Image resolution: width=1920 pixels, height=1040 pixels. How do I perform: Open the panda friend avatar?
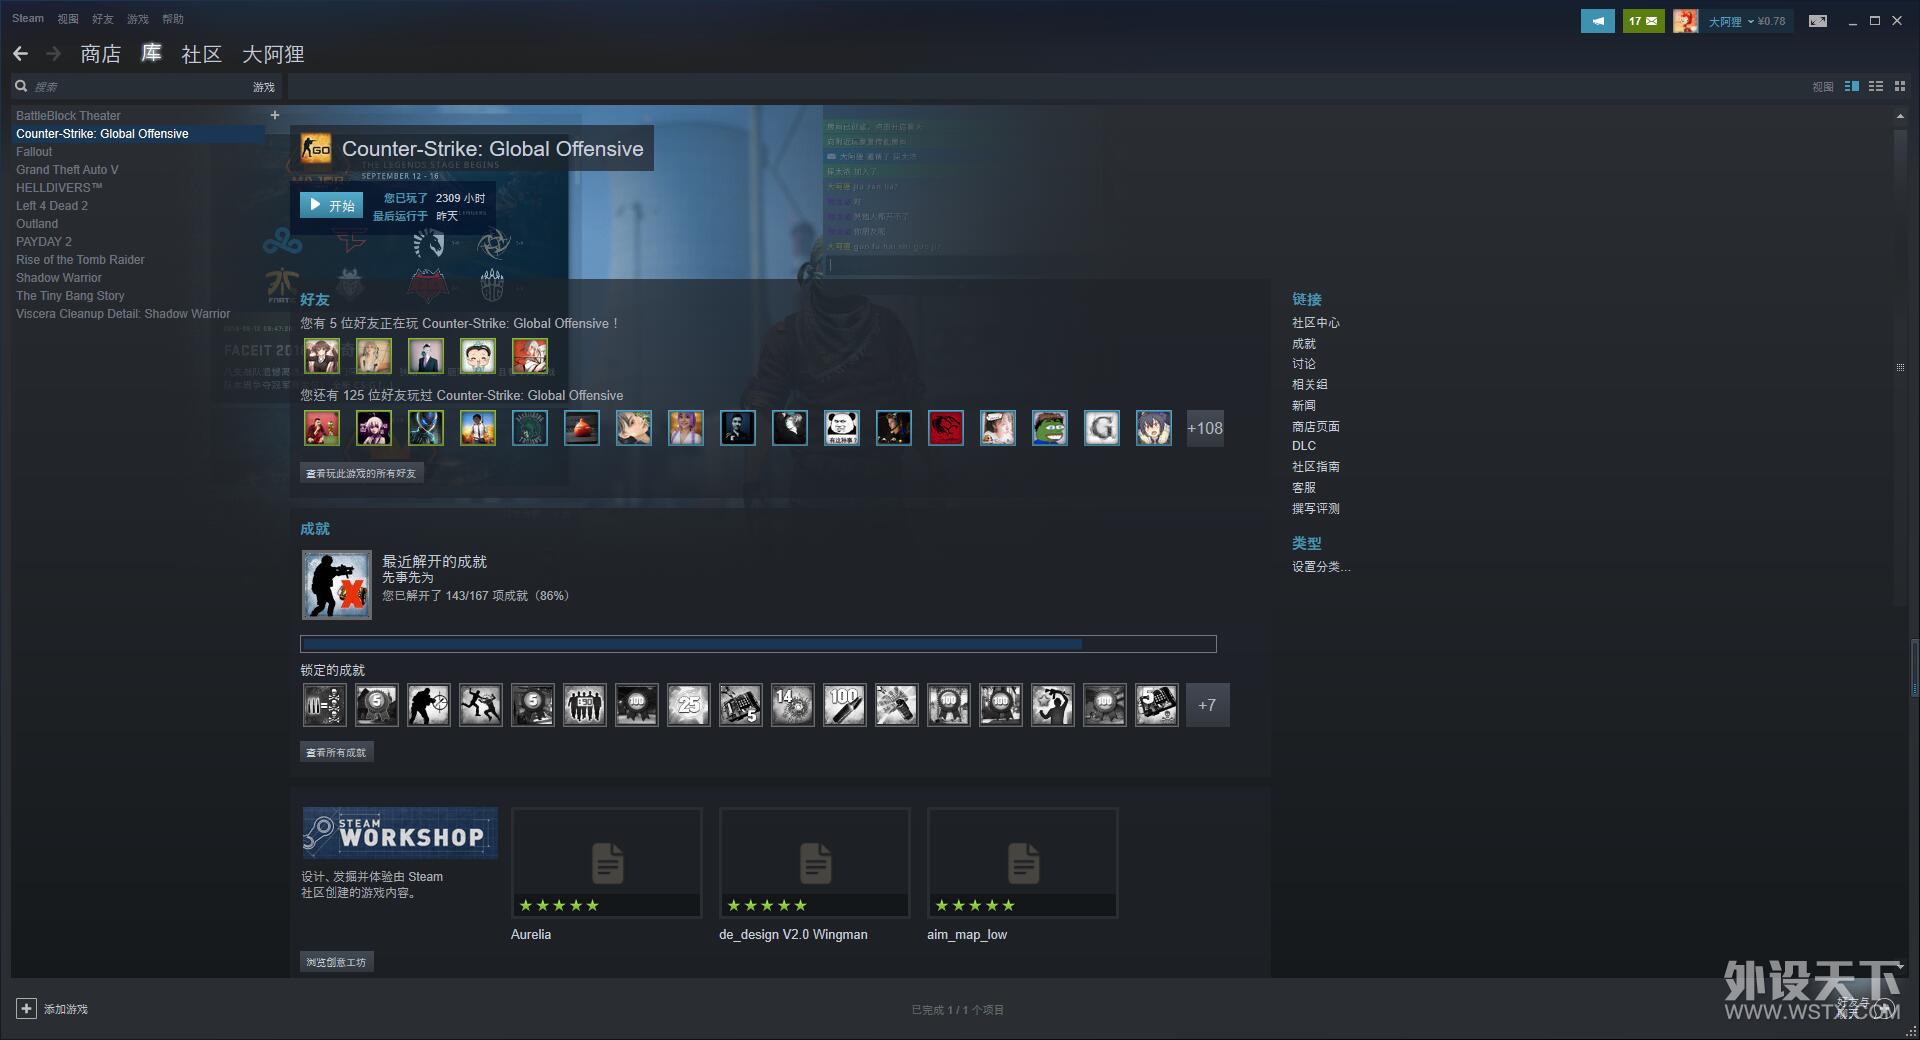(842, 428)
